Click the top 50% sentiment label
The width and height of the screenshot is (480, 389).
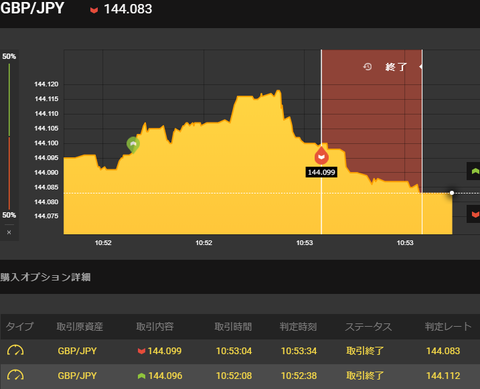(9, 56)
